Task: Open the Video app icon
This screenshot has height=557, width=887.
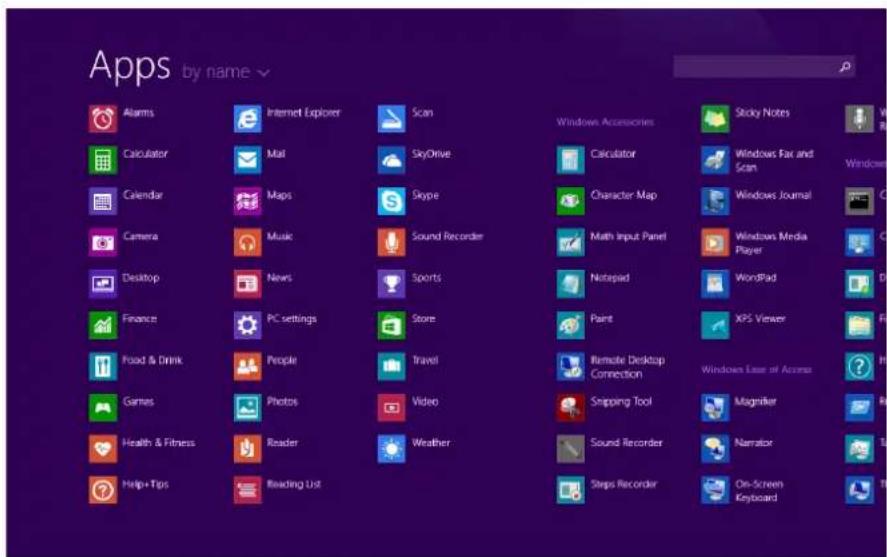Action: 391,408
